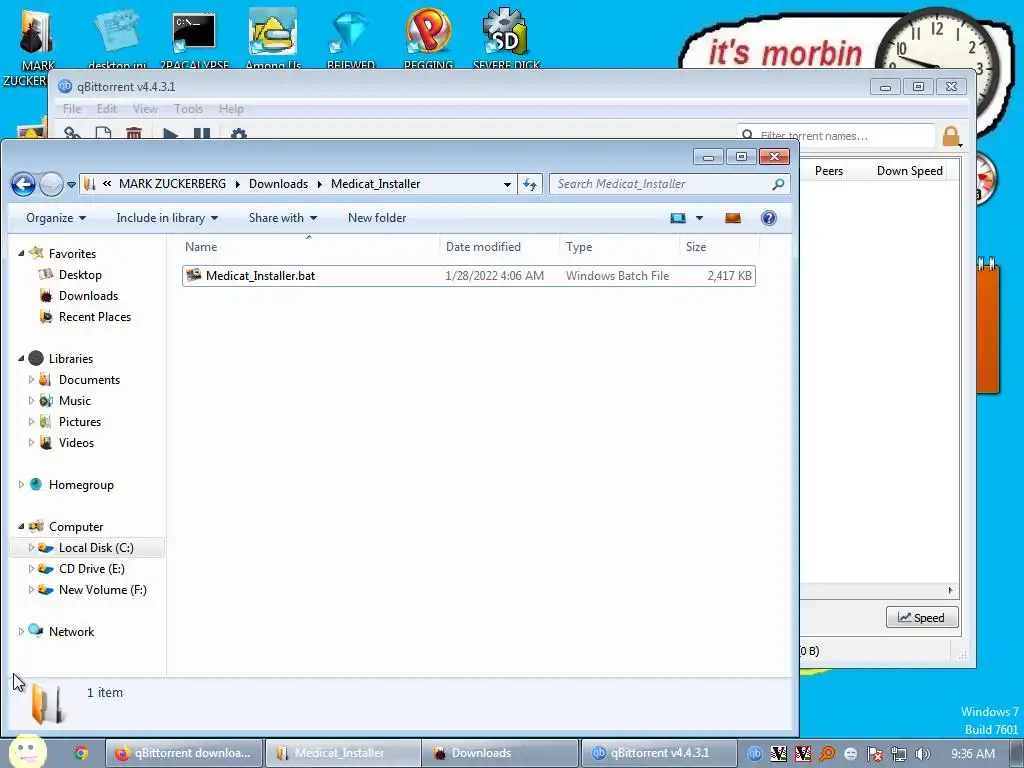Open recent locations dropdown beside Forward arrow
This screenshot has width=1024, height=768.
pyautogui.click(x=71, y=185)
